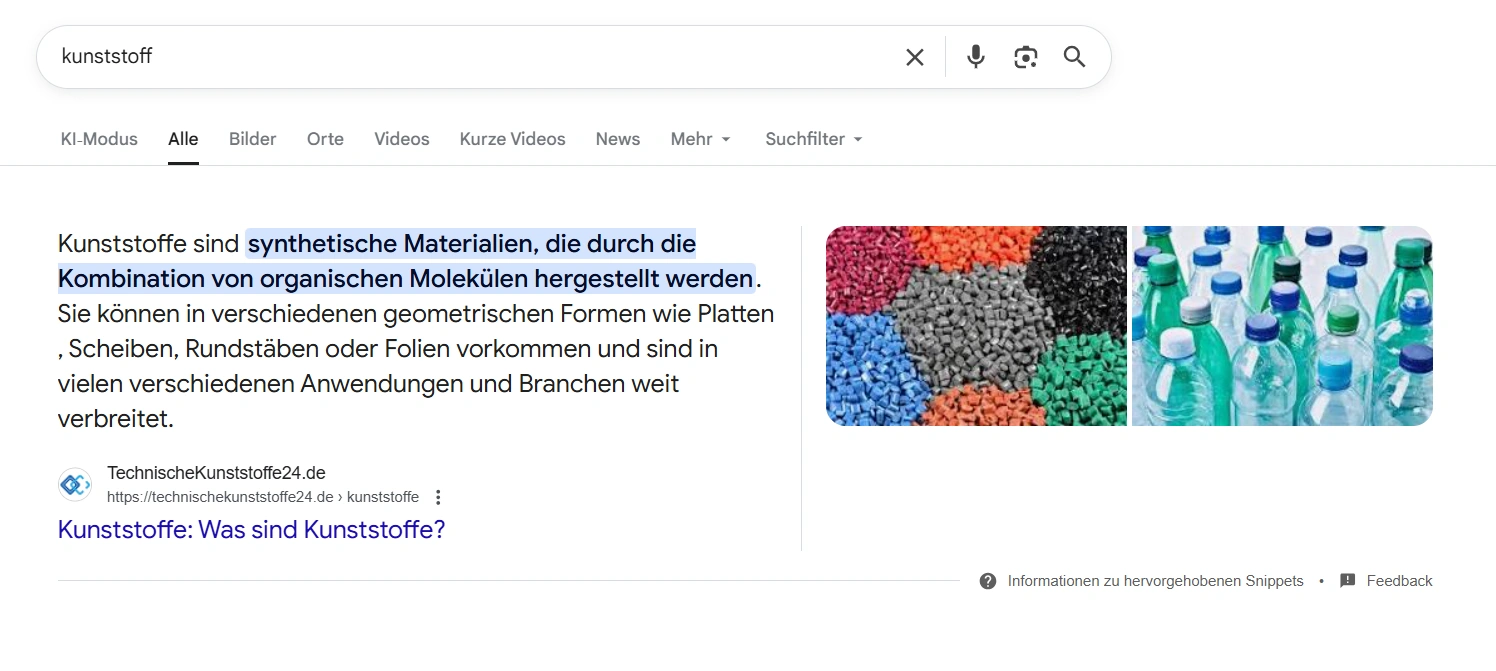Activate voice search with the microphone icon

point(974,57)
